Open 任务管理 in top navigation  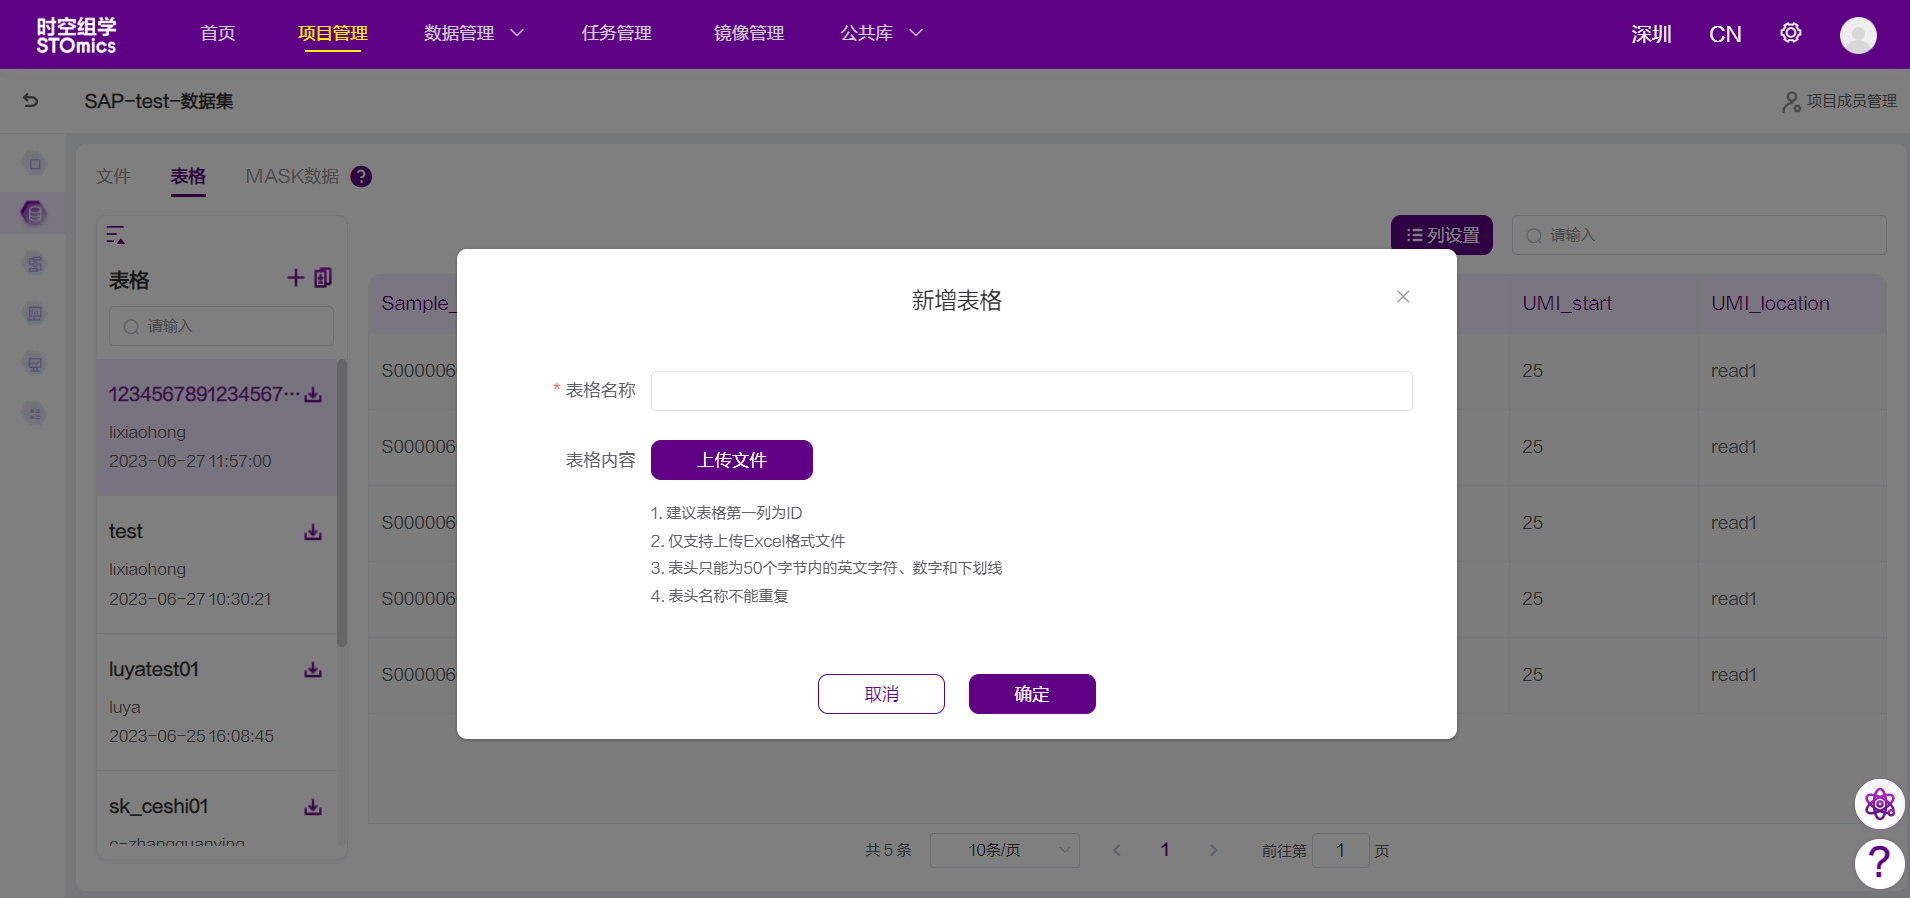616,33
